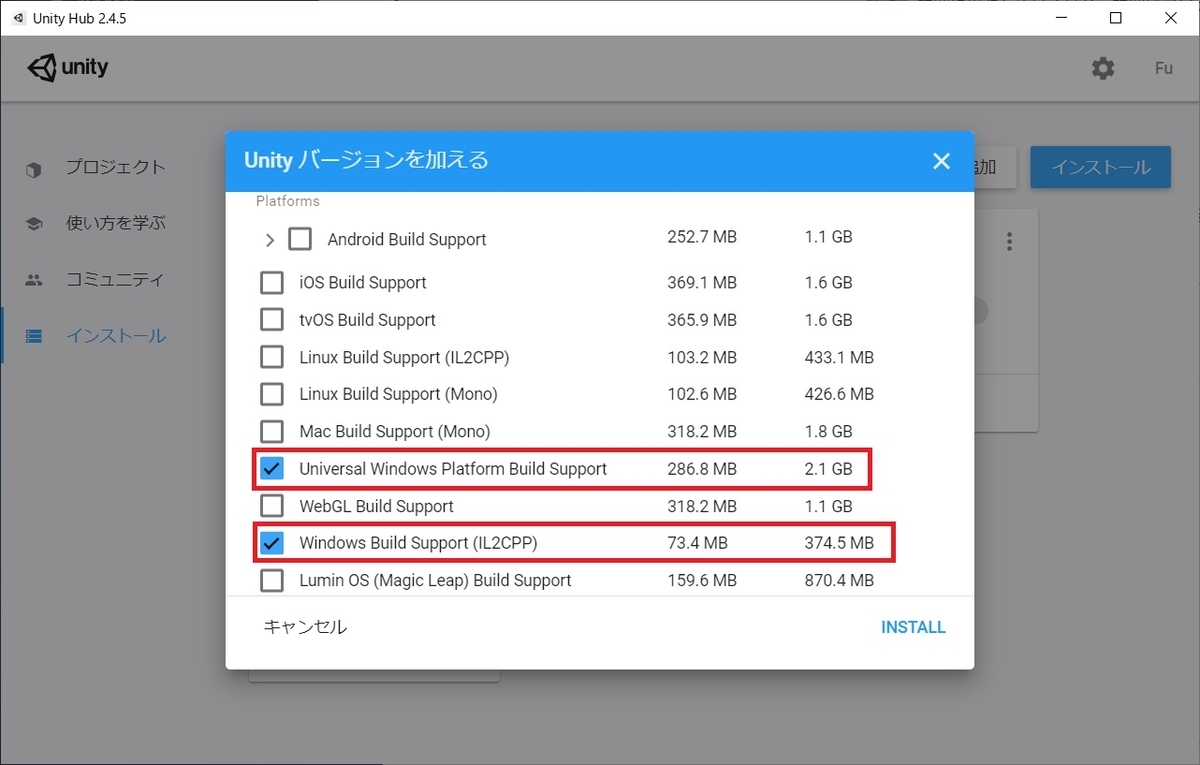Viewport: 1200px width, 765px height.
Task: Click the 374.5 MB install size value
Action: pyautogui.click(x=839, y=543)
